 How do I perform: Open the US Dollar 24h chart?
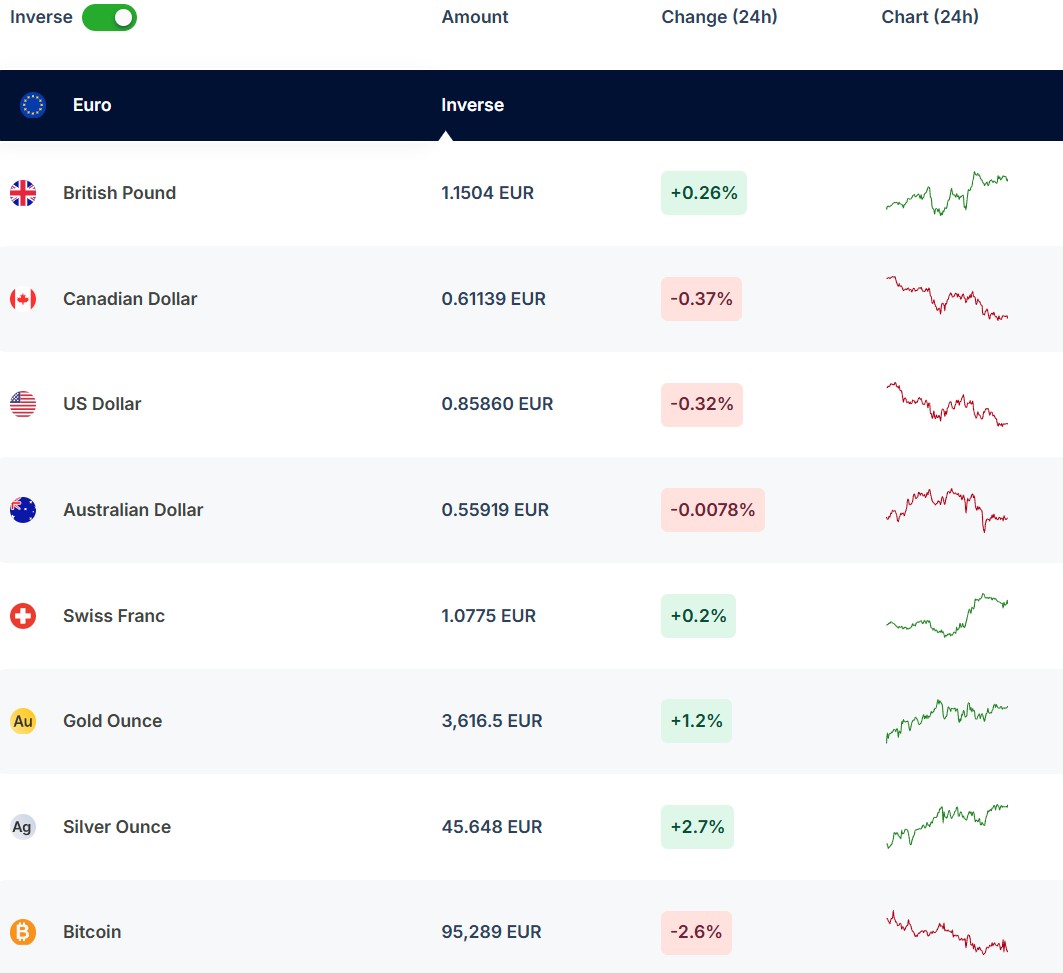tap(946, 404)
